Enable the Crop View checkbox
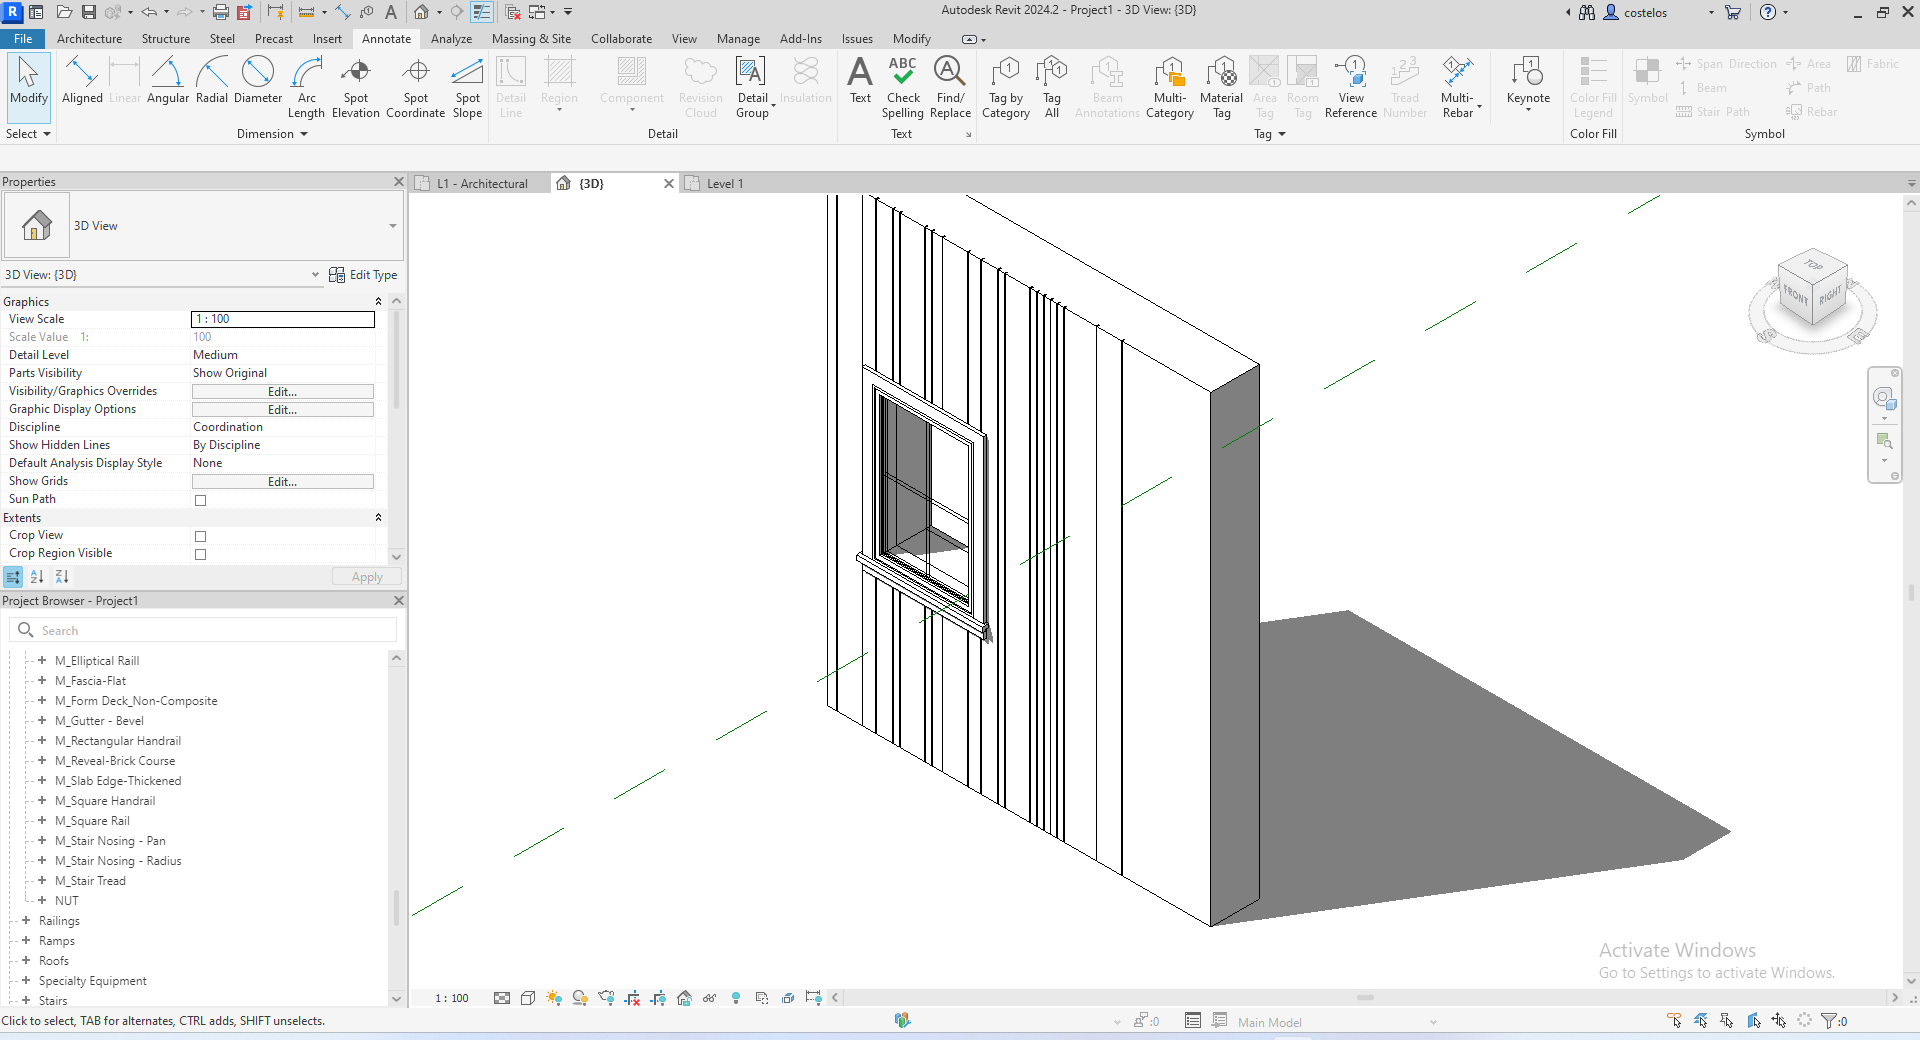1920x1040 pixels. point(201,536)
